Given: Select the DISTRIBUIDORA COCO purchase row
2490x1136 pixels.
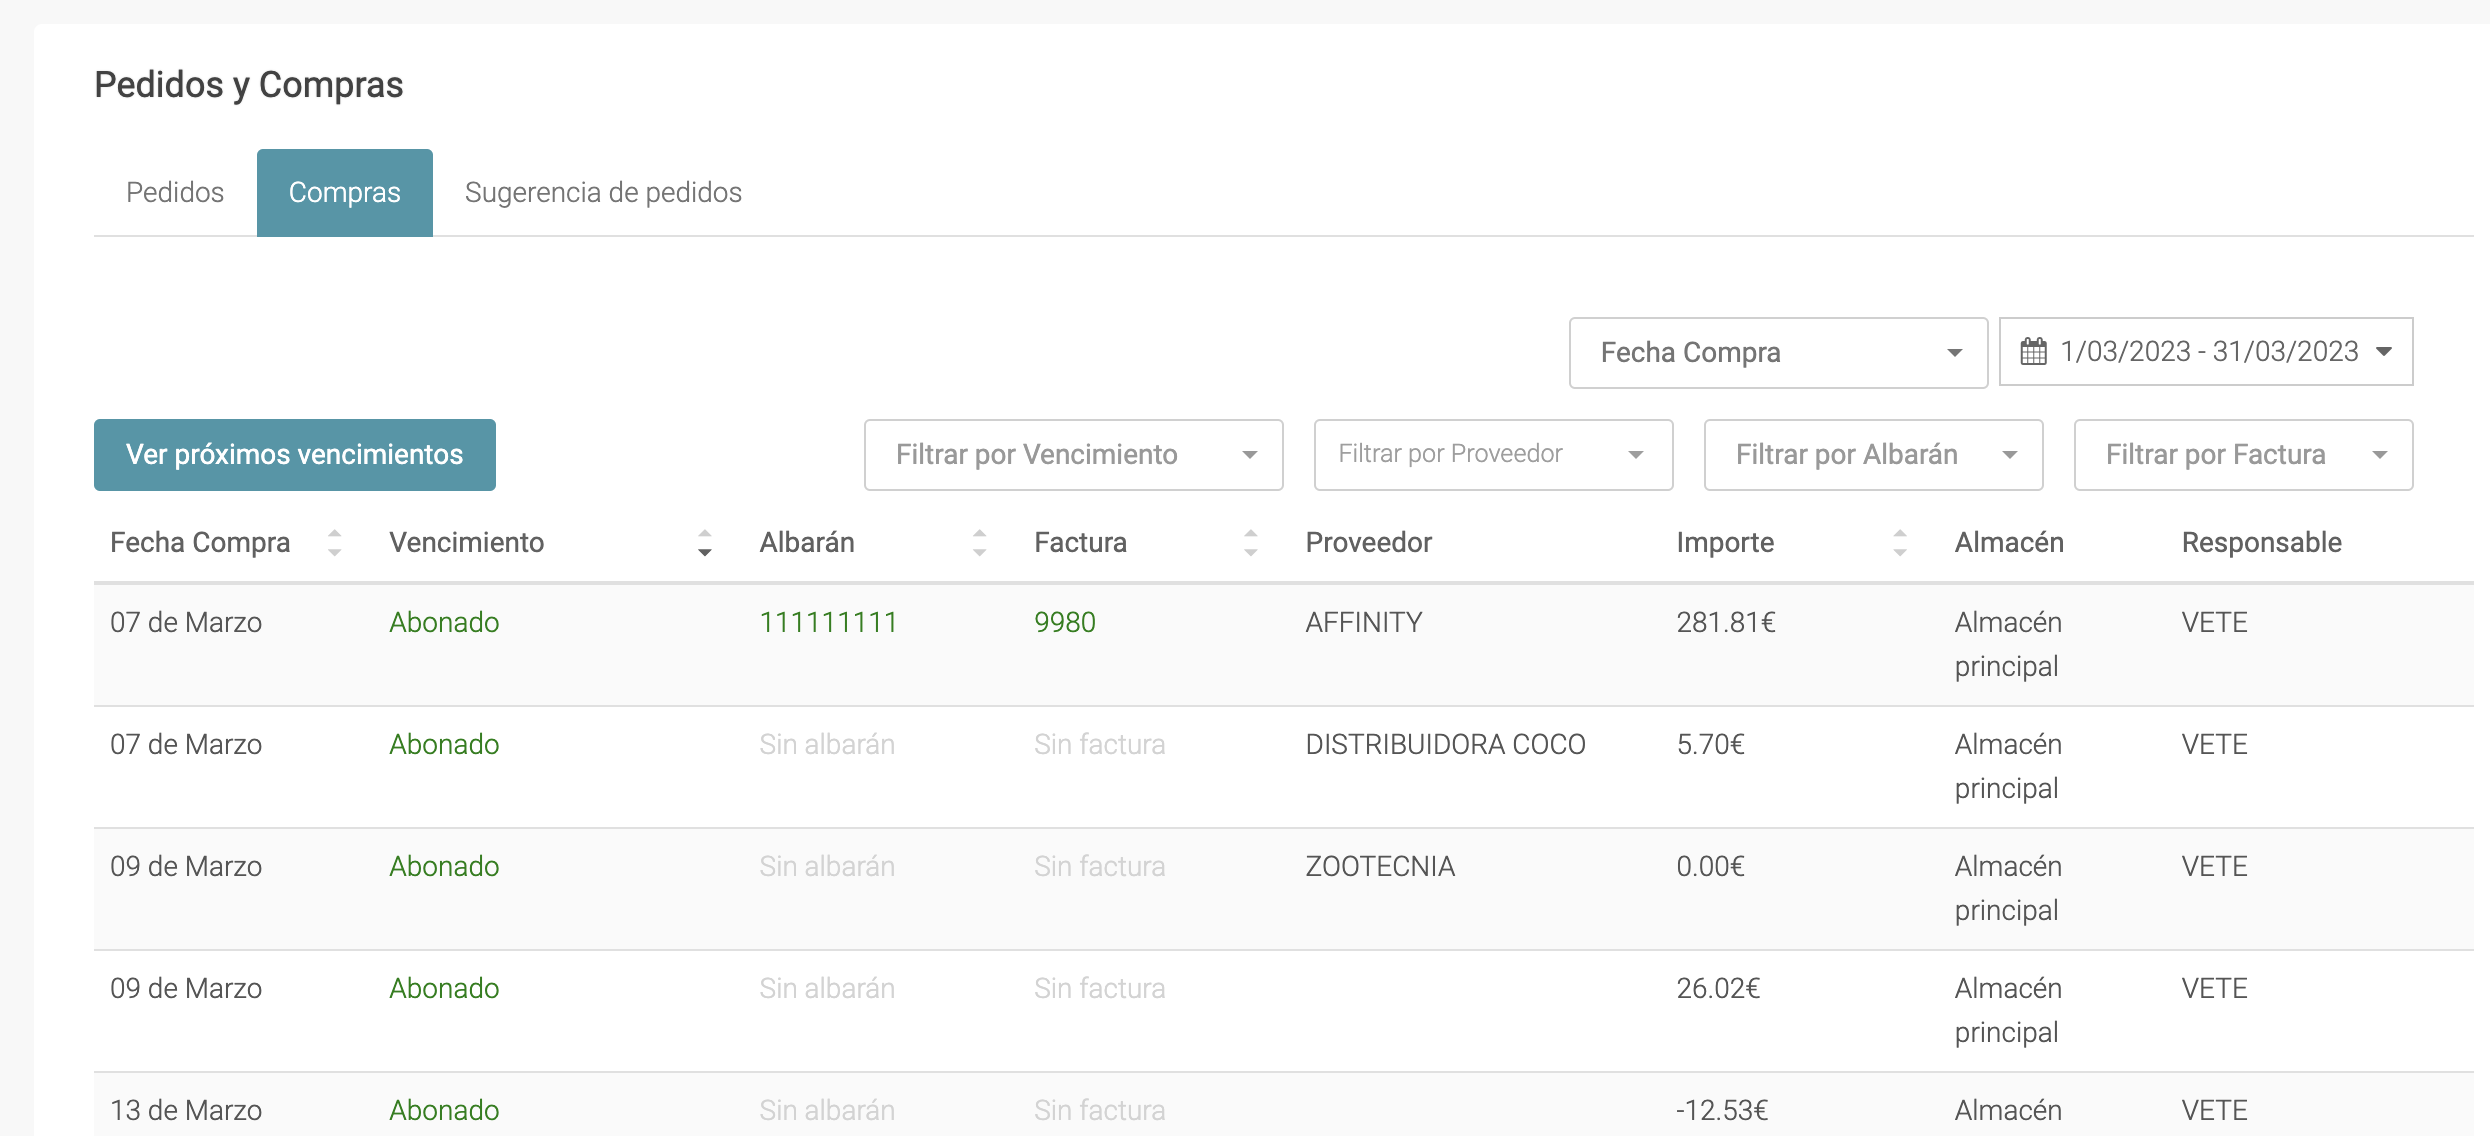Looking at the screenshot, I should point(1444,745).
